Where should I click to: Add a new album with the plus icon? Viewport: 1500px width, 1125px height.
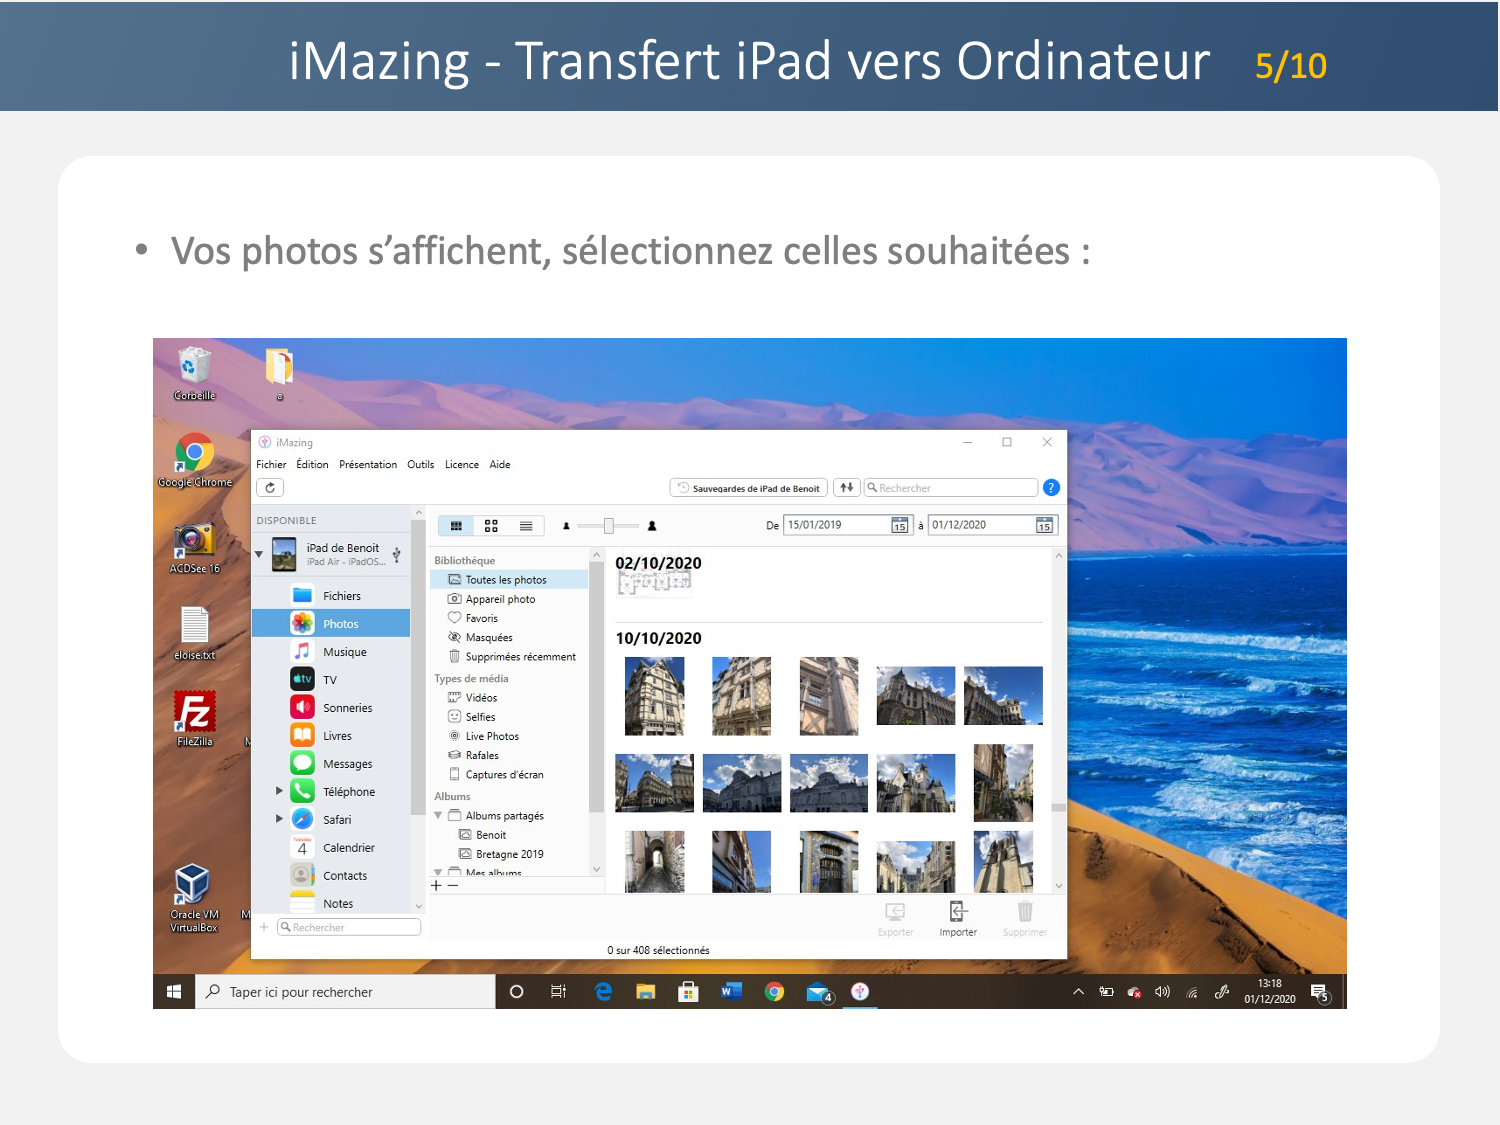[436, 886]
